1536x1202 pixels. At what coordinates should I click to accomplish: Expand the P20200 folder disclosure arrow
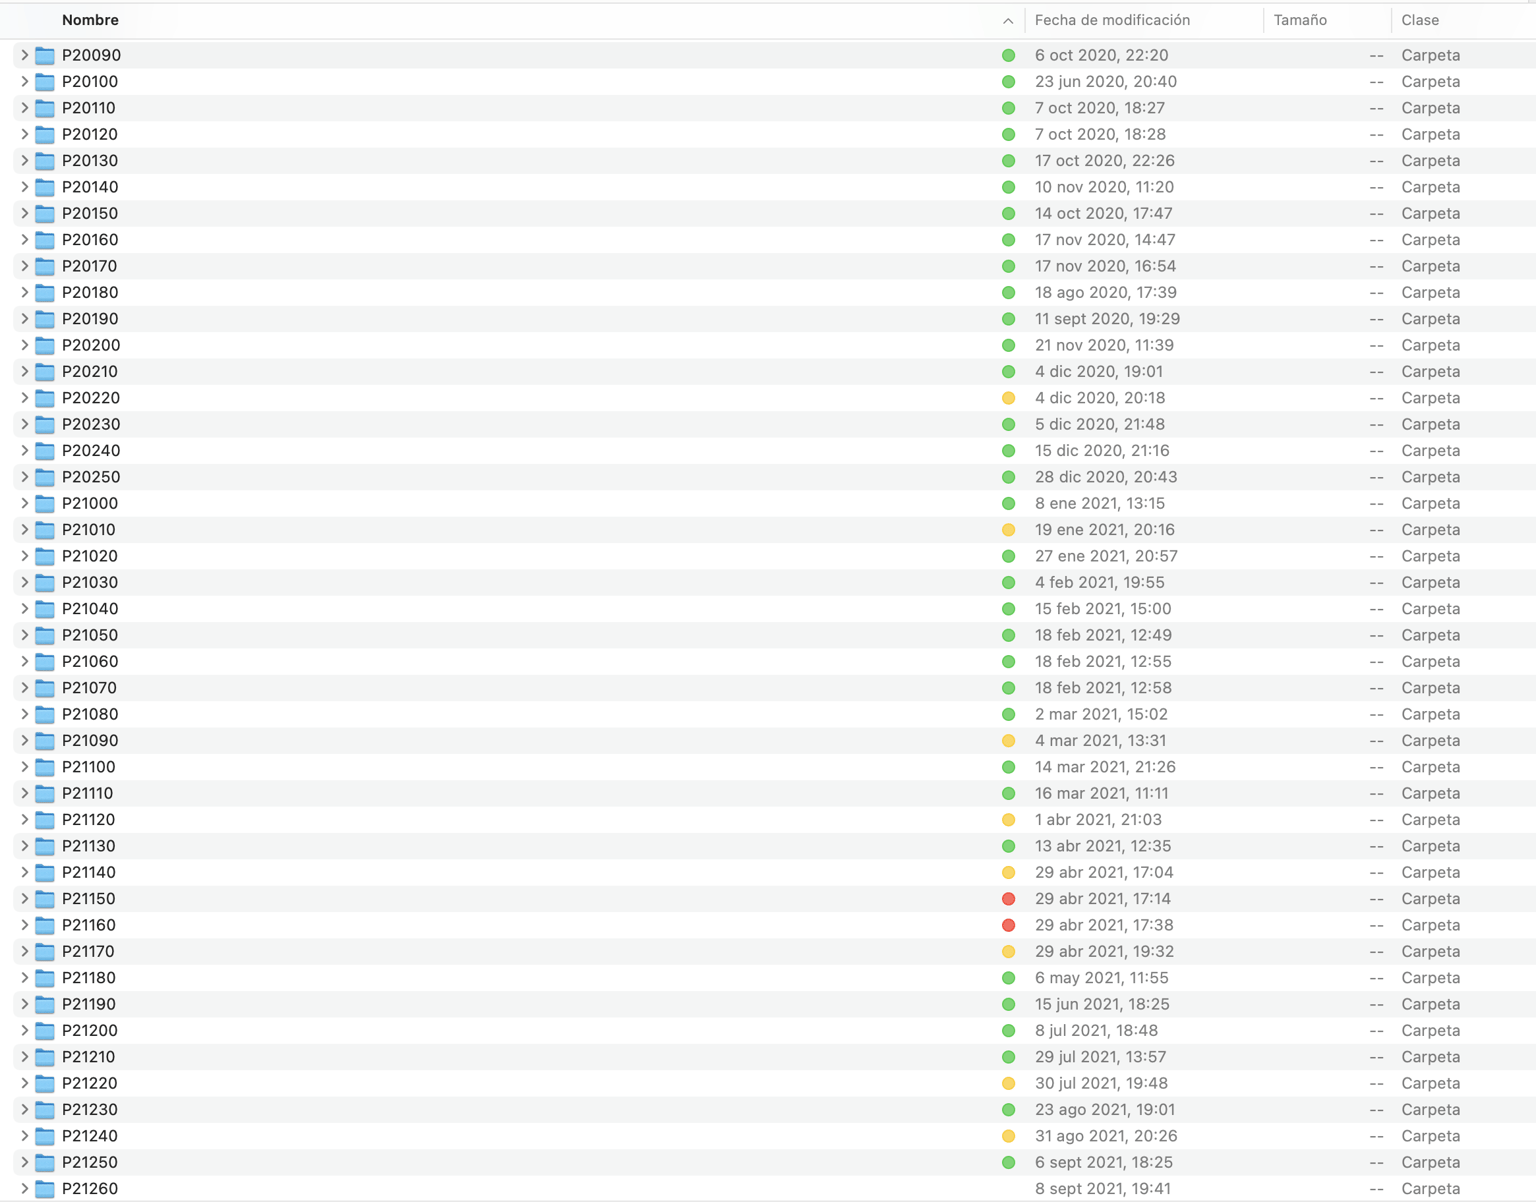pyautogui.click(x=24, y=345)
